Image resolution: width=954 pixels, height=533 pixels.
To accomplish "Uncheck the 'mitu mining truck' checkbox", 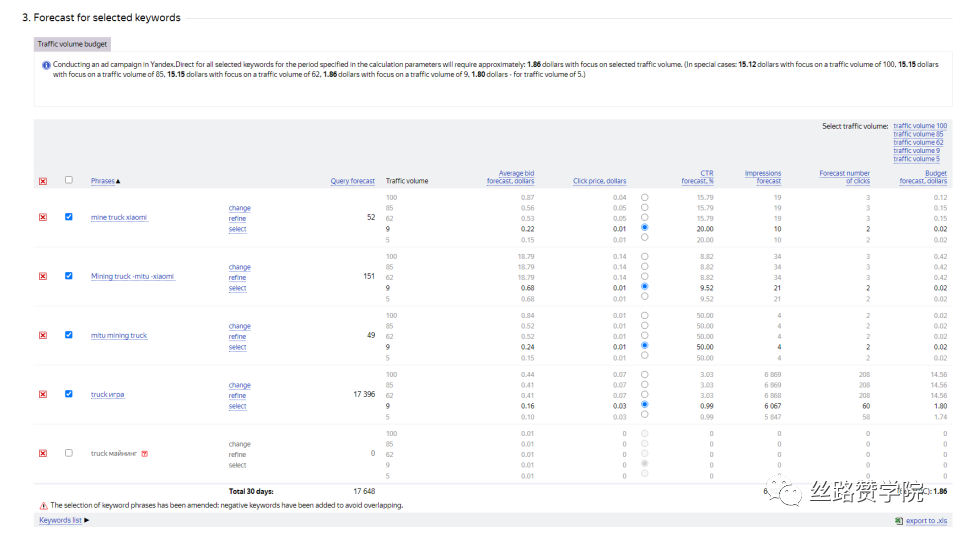I will (x=69, y=335).
